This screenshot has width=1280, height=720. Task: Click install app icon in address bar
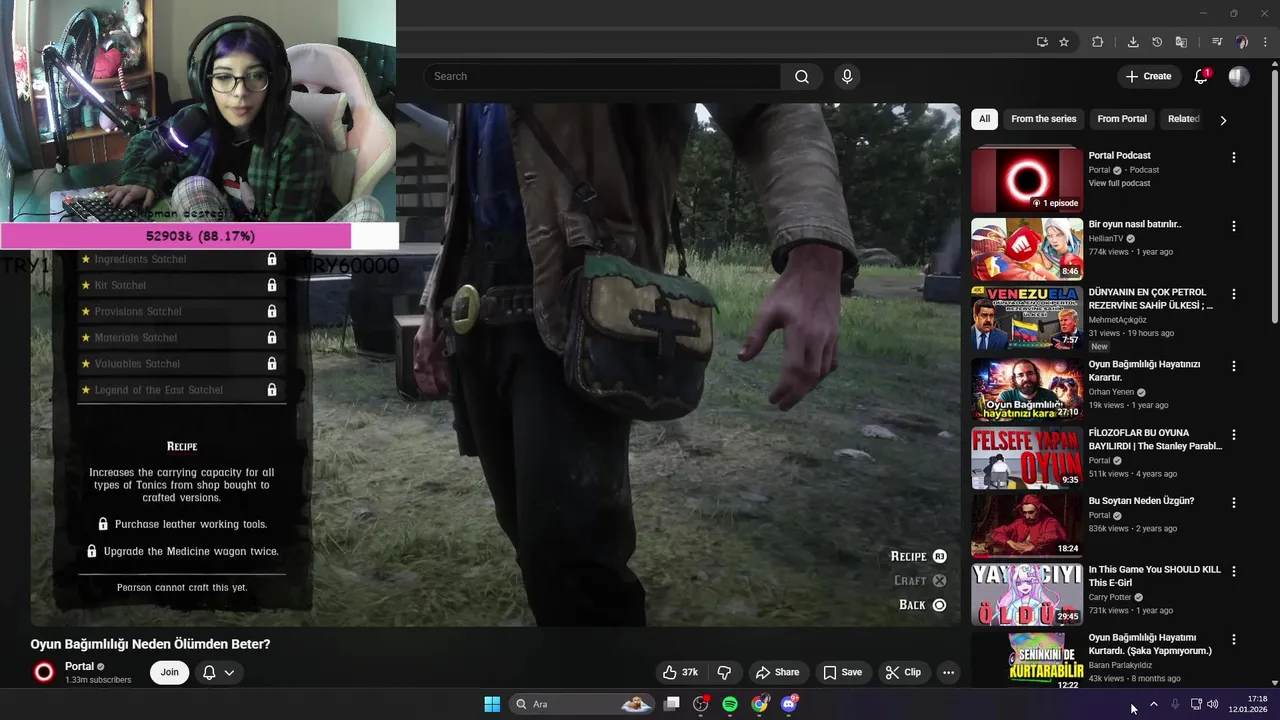(1042, 42)
